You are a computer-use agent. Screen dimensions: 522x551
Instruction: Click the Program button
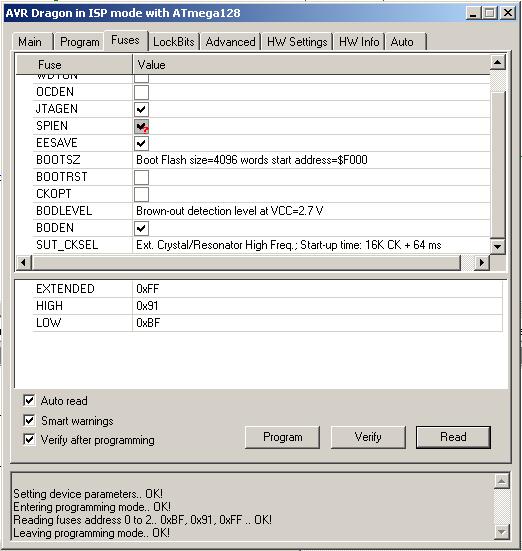click(283, 437)
